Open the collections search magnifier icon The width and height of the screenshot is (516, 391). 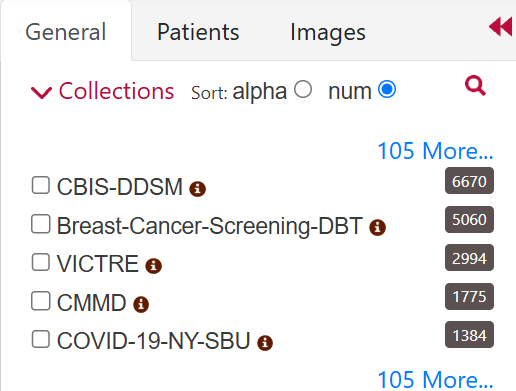point(475,86)
